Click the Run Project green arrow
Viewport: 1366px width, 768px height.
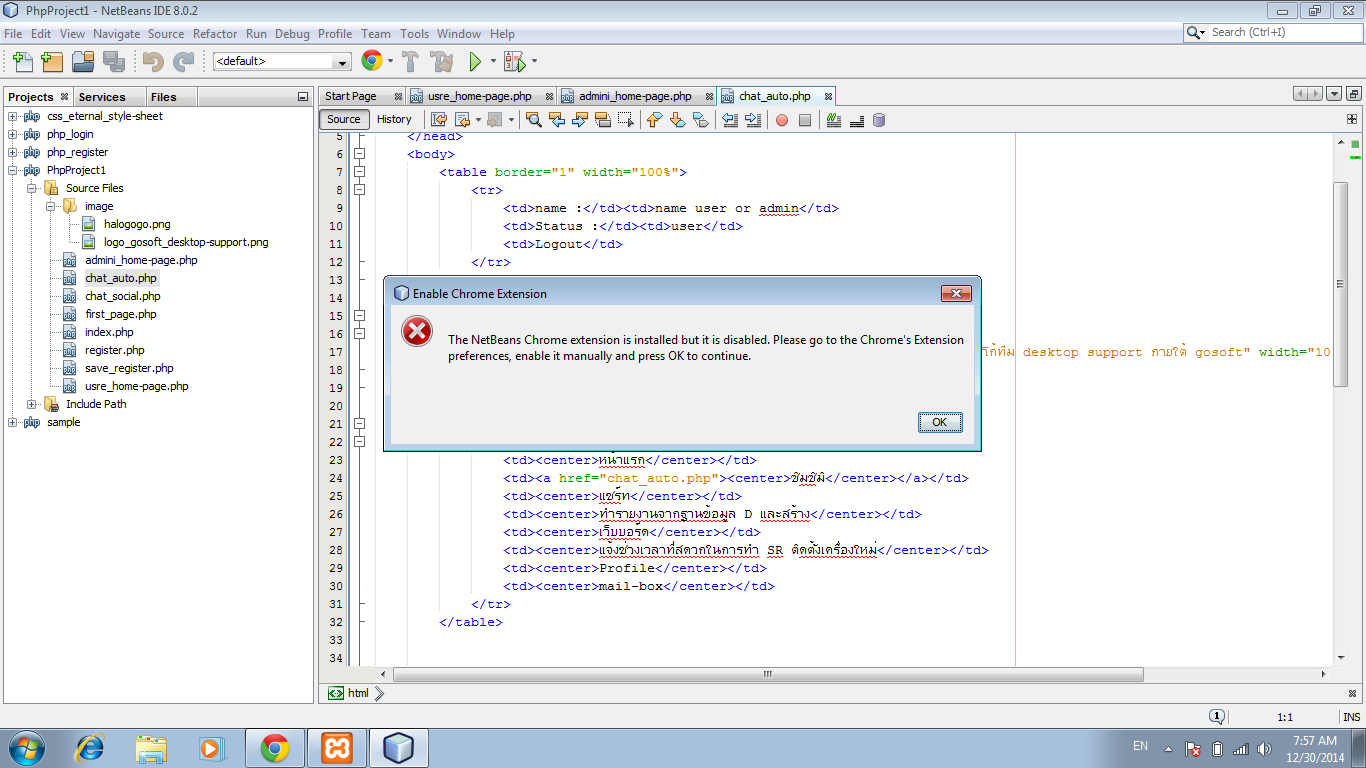point(476,61)
